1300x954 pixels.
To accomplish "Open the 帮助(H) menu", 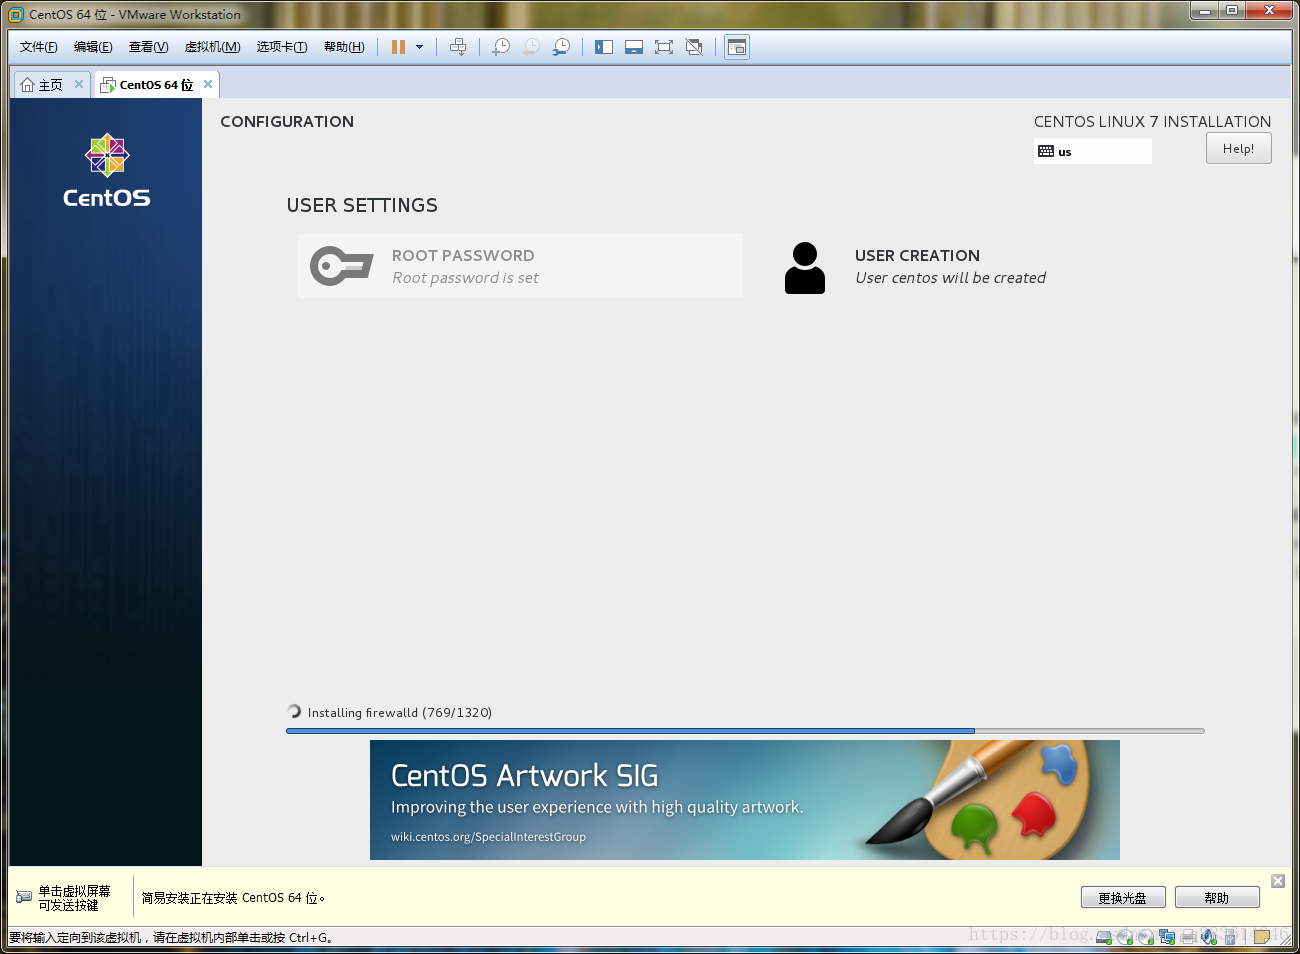I will pyautogui.click(x=343, y=47).
